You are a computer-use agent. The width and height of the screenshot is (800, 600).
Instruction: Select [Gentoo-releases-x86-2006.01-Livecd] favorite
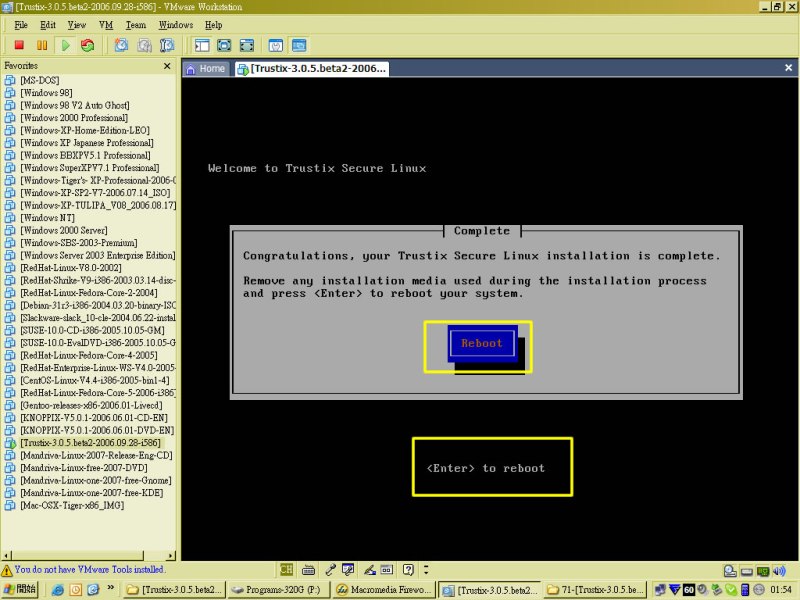(x=91, y=406)
